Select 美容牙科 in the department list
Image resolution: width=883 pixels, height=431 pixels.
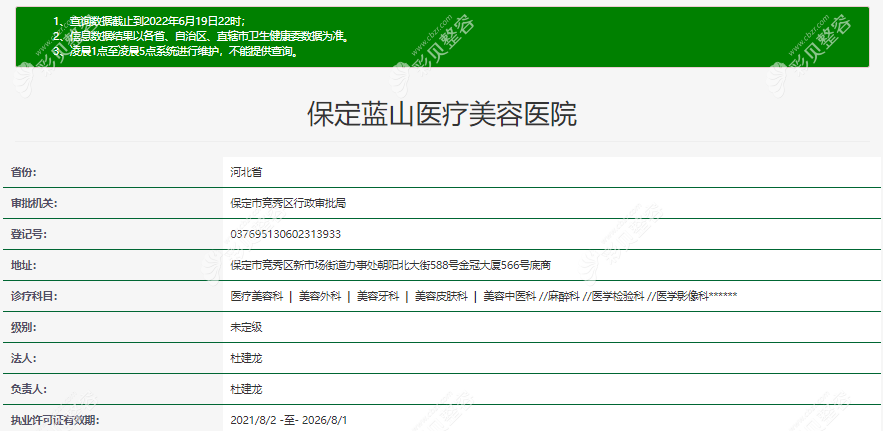point(378,296)
